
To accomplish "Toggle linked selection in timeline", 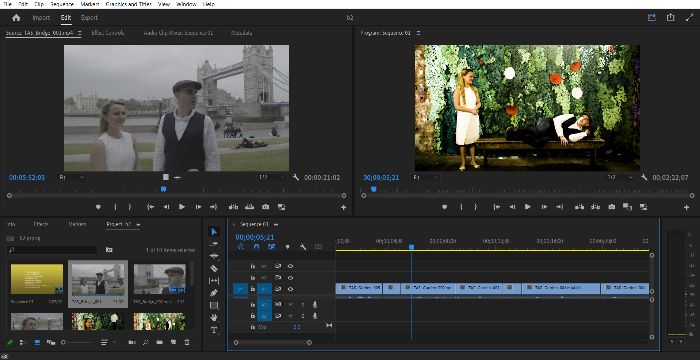I will 271,247.
